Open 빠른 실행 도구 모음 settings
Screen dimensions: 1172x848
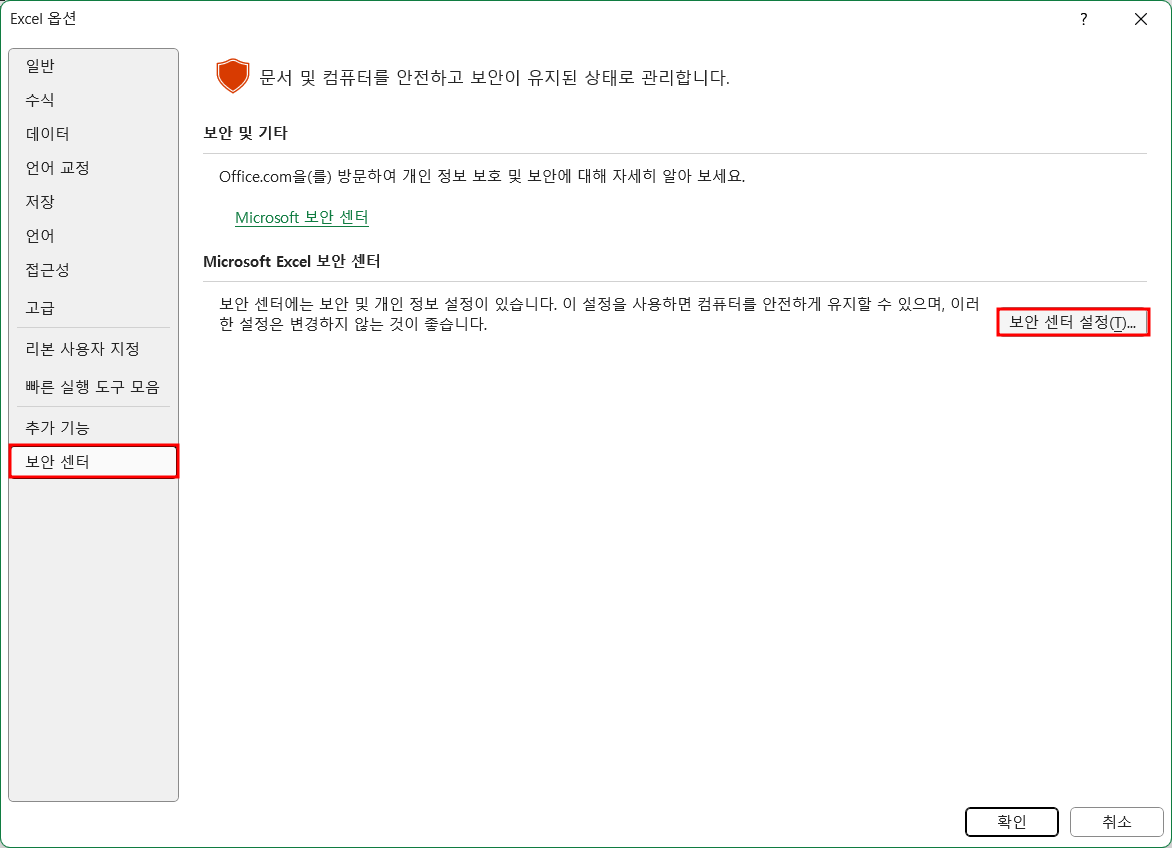click(93, 386)
